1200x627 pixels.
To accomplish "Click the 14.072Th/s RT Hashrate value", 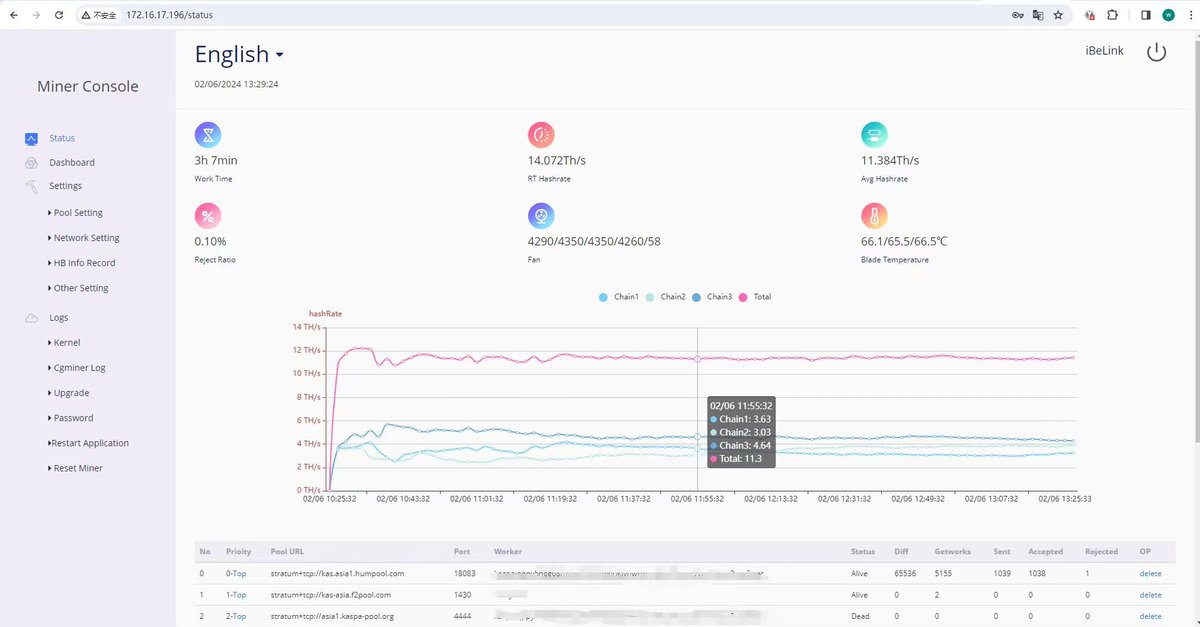I will [x=557, y=160].
